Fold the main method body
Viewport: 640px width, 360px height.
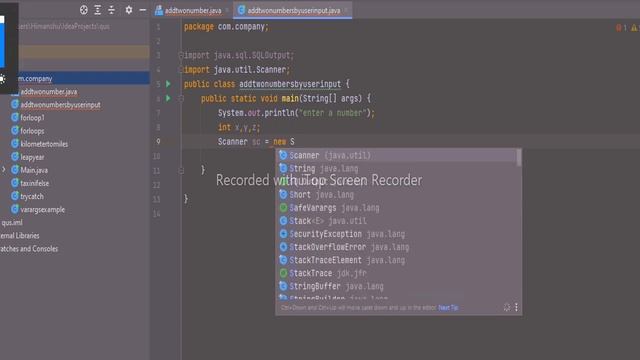(x=181, y=99)
